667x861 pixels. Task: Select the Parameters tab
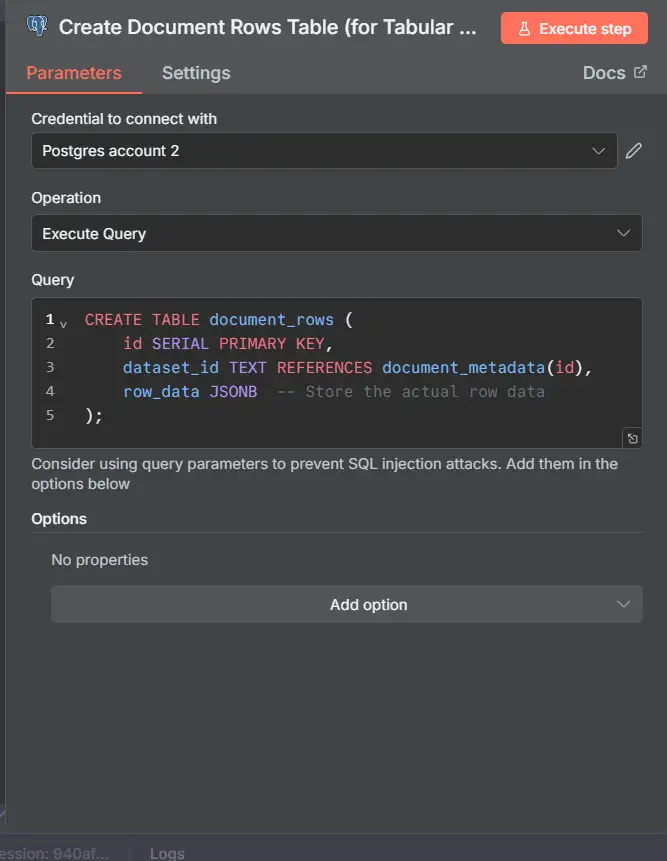click(x=74, y=73)
